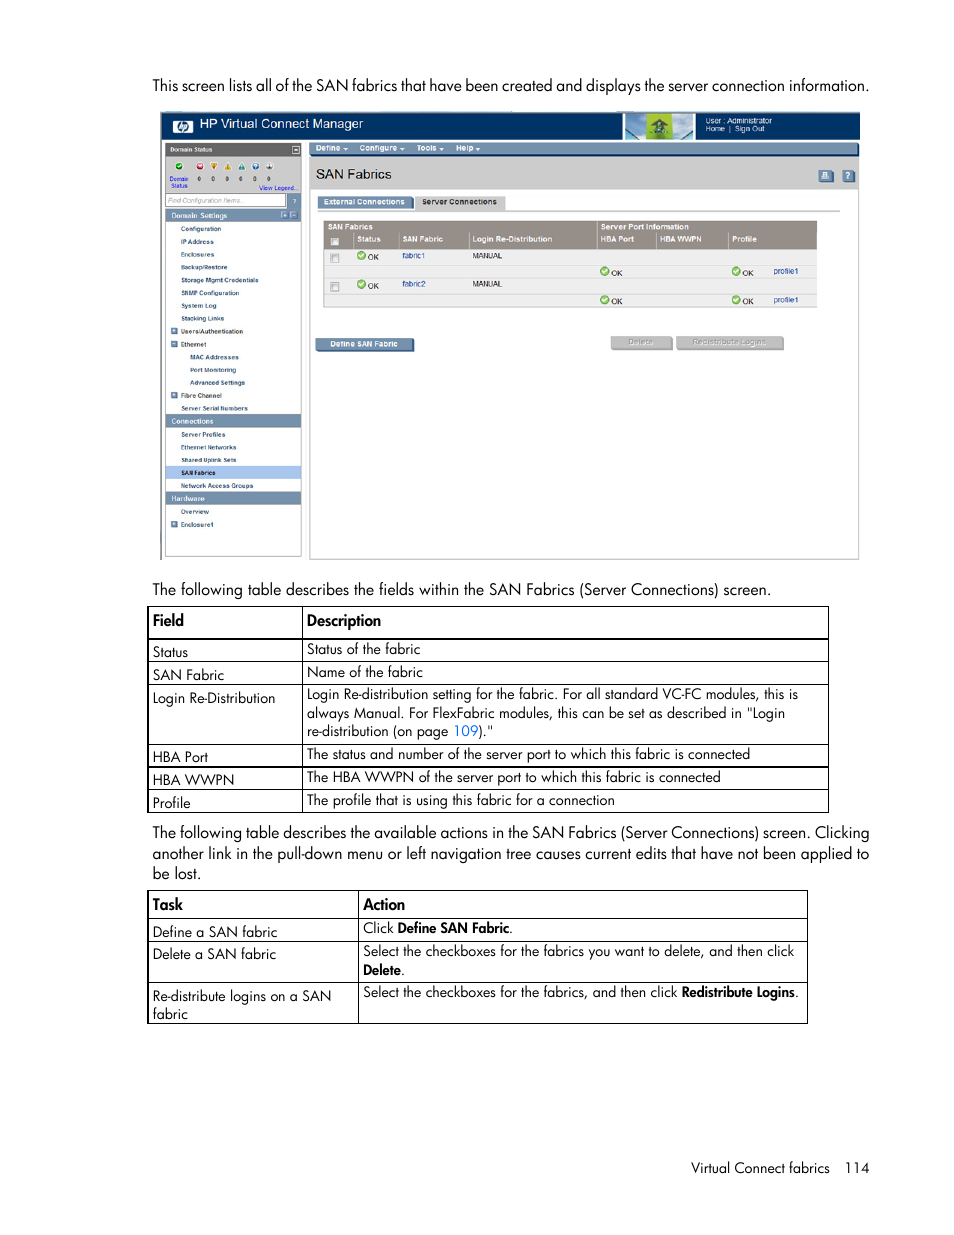
Task: Click the HP logo icon
Action: (183, 126)
